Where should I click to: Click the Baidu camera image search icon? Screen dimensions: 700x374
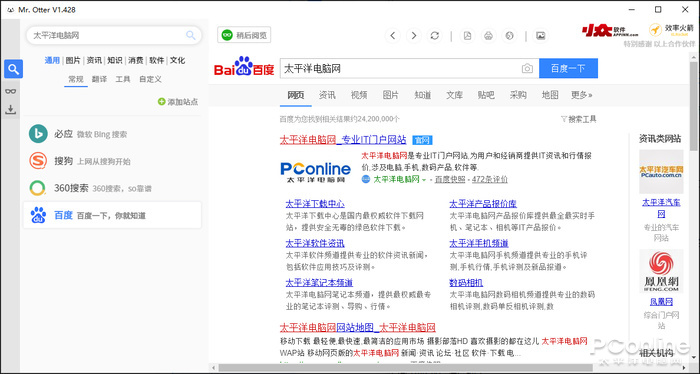[527, 69]
